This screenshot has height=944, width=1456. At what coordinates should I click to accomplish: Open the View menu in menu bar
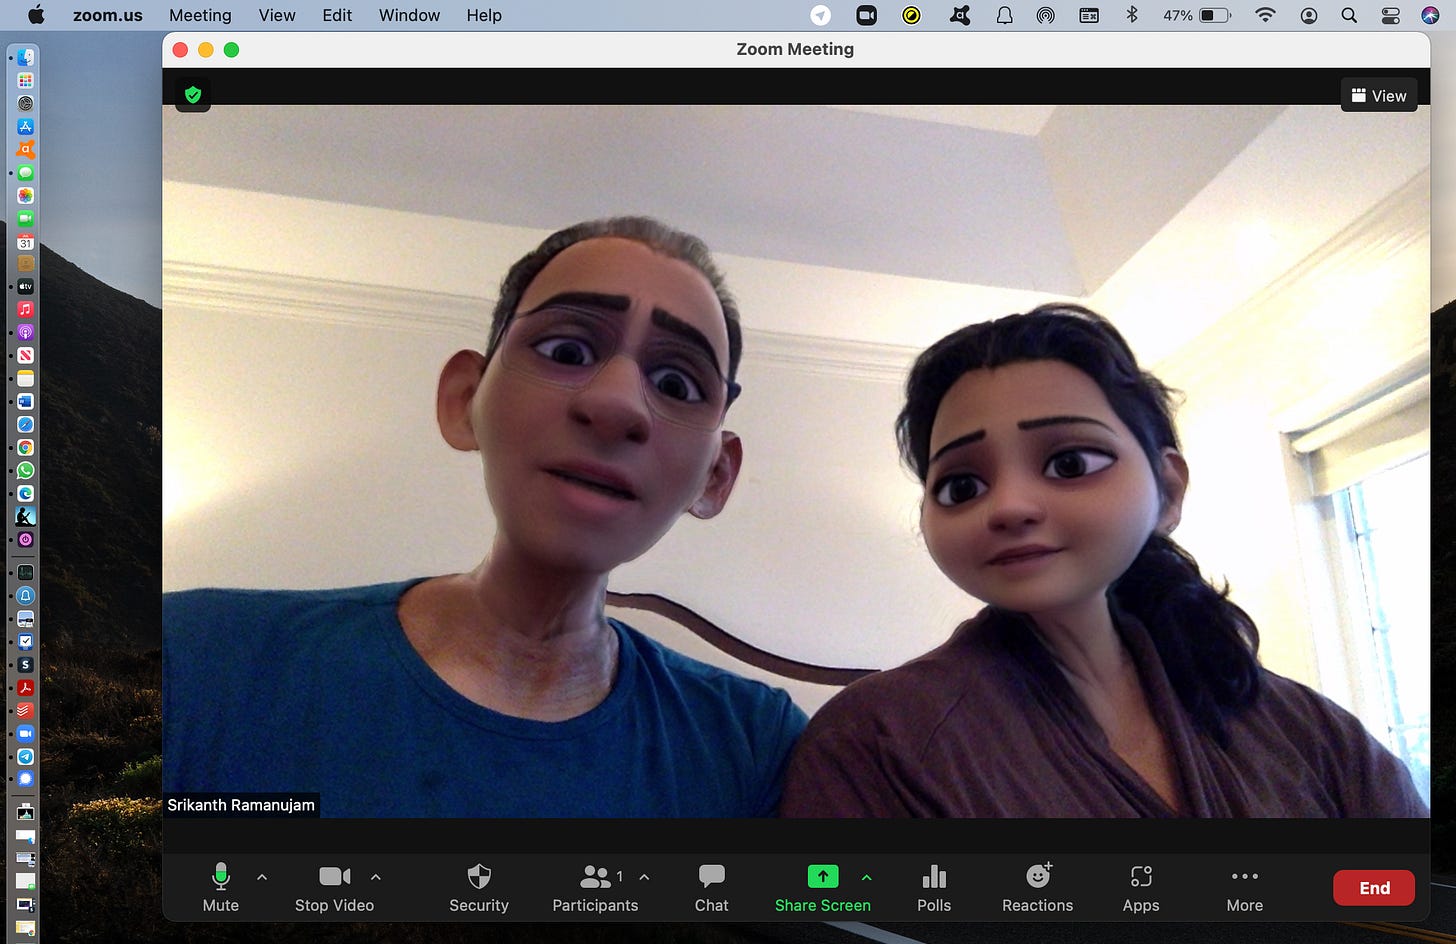point(277,15)
